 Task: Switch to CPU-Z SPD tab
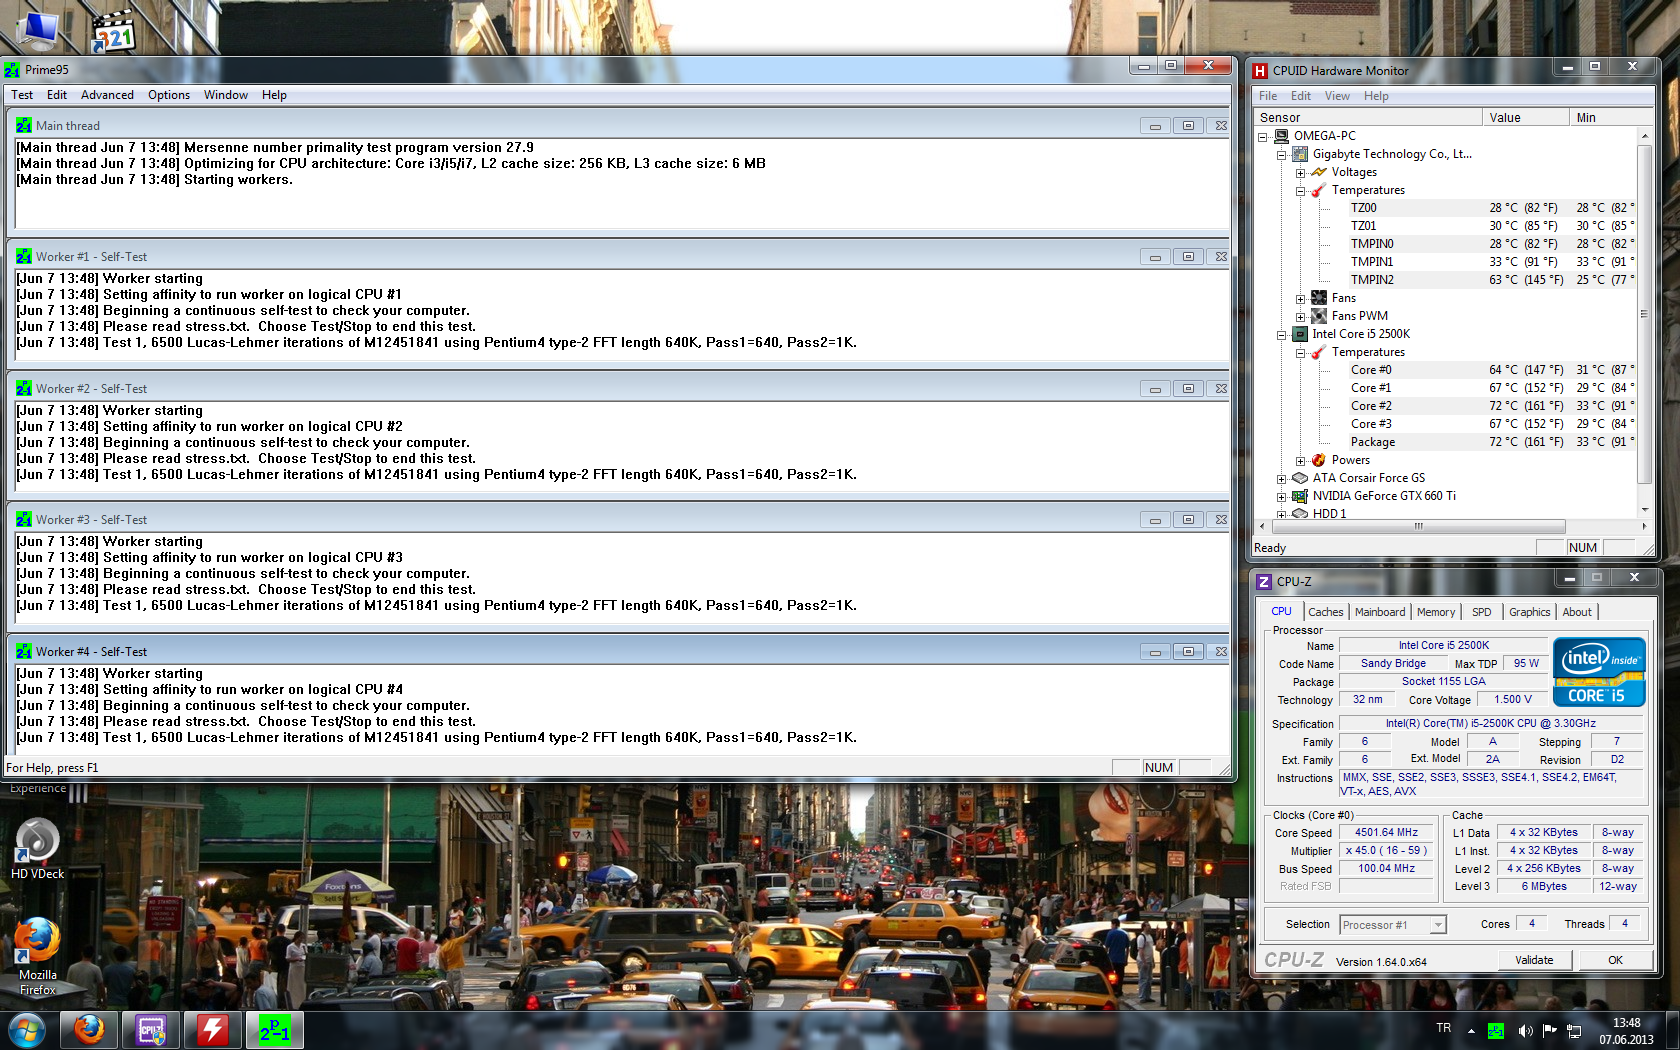(1482, 612)
